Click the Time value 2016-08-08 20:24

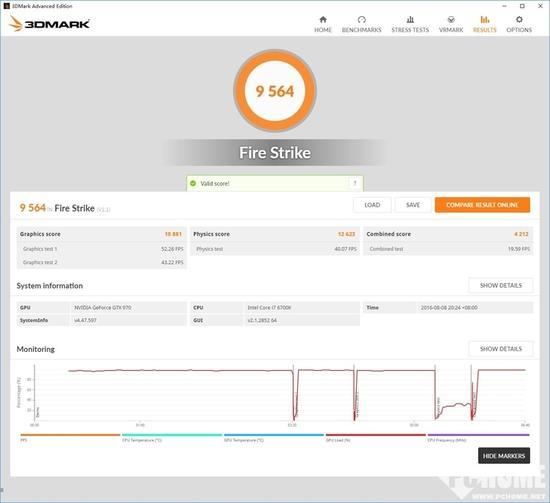(449, 308)
